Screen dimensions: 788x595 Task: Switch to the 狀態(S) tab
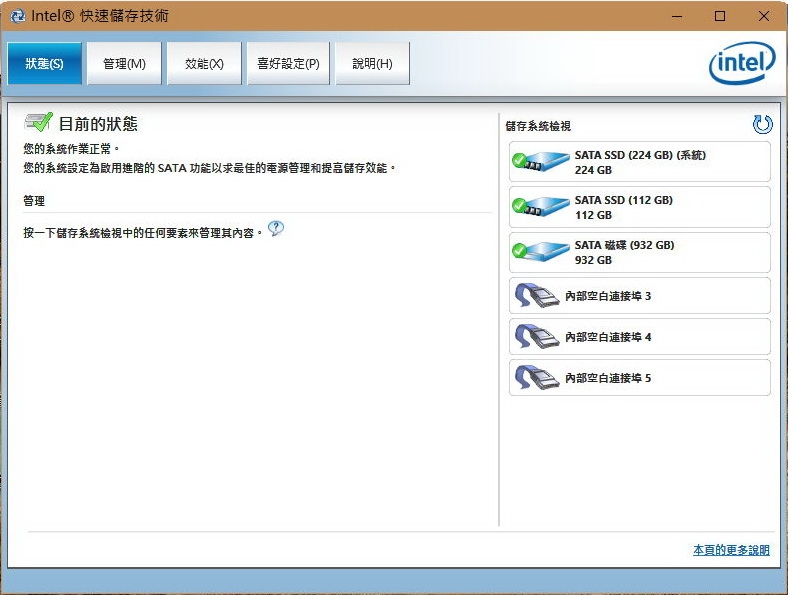tap(45, 63)
